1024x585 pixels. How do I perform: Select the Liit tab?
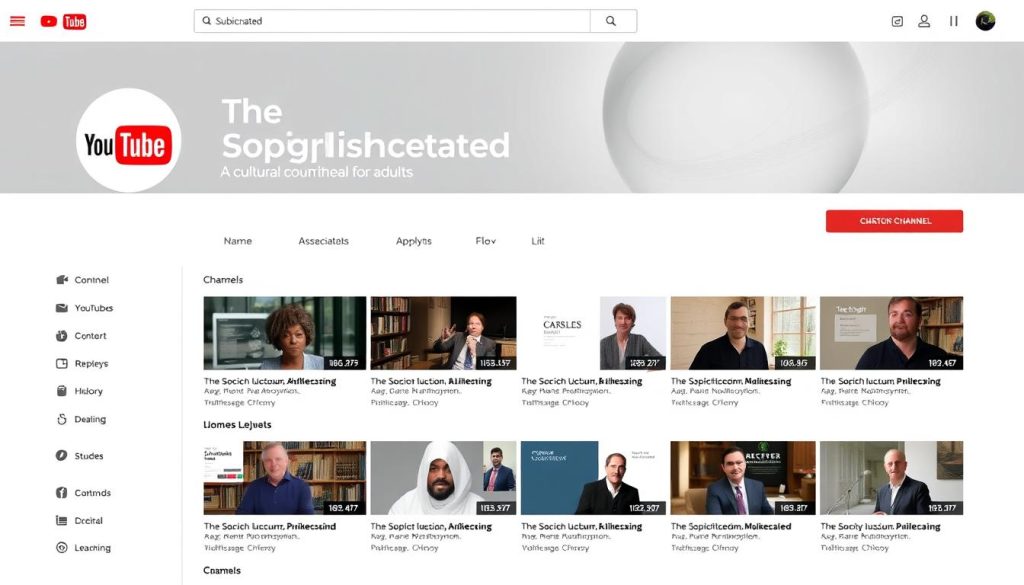click(x=537, y=240)
